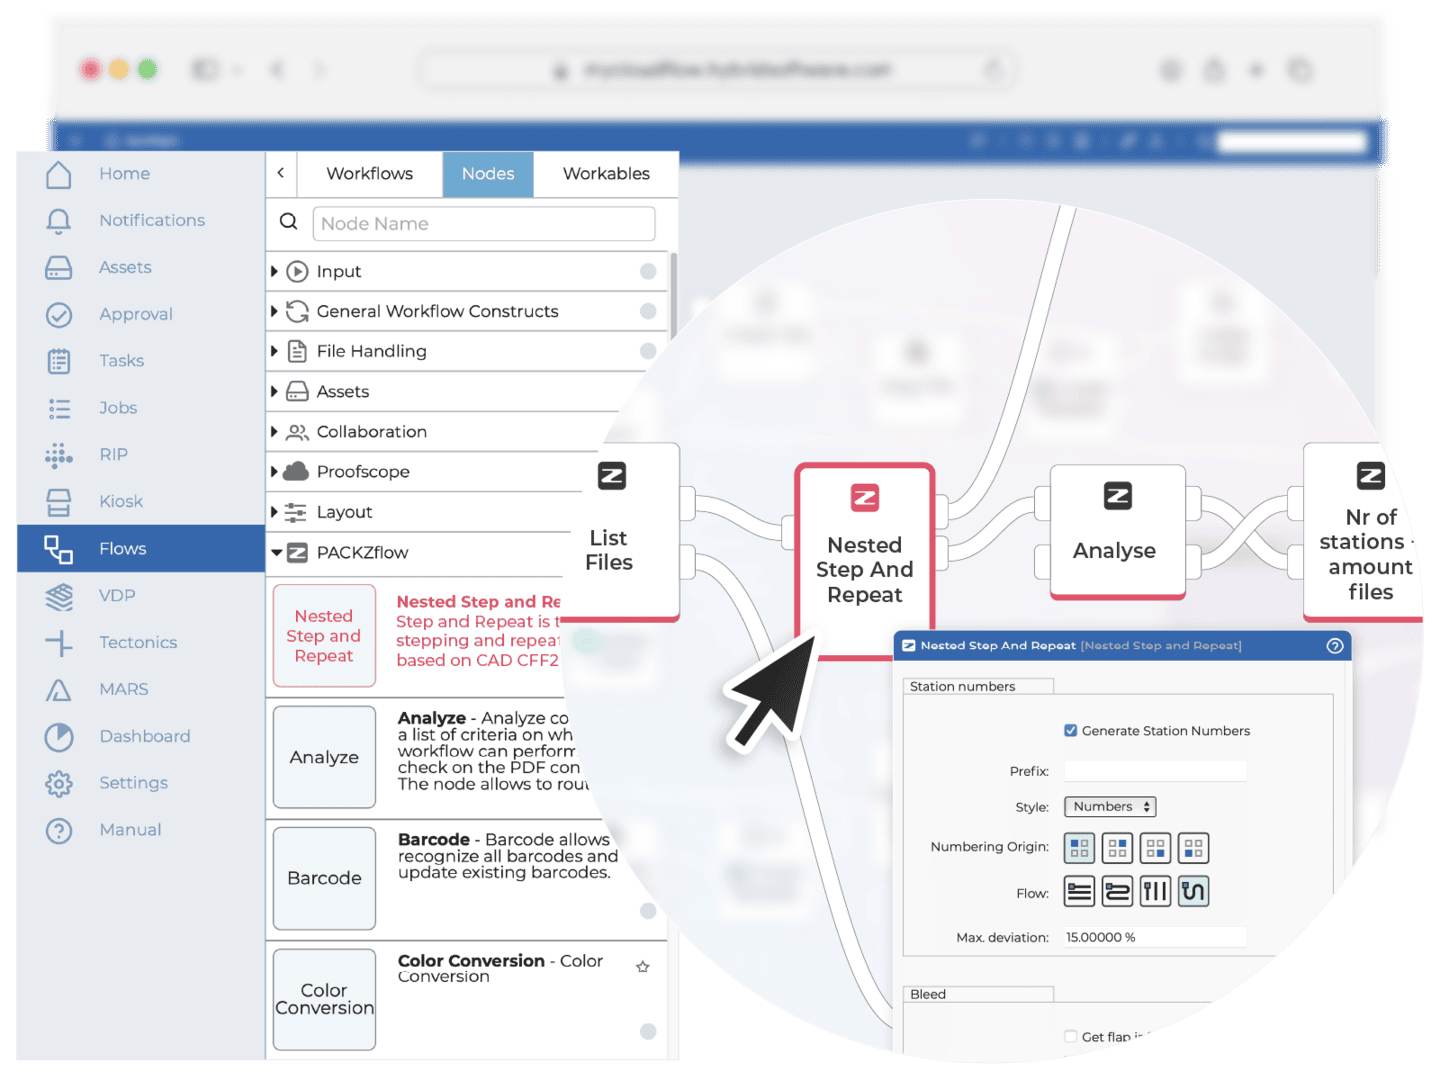Switch to the Nodes tab
The height and width of the screenshot is (1080, 1440).
click(488, 174)
